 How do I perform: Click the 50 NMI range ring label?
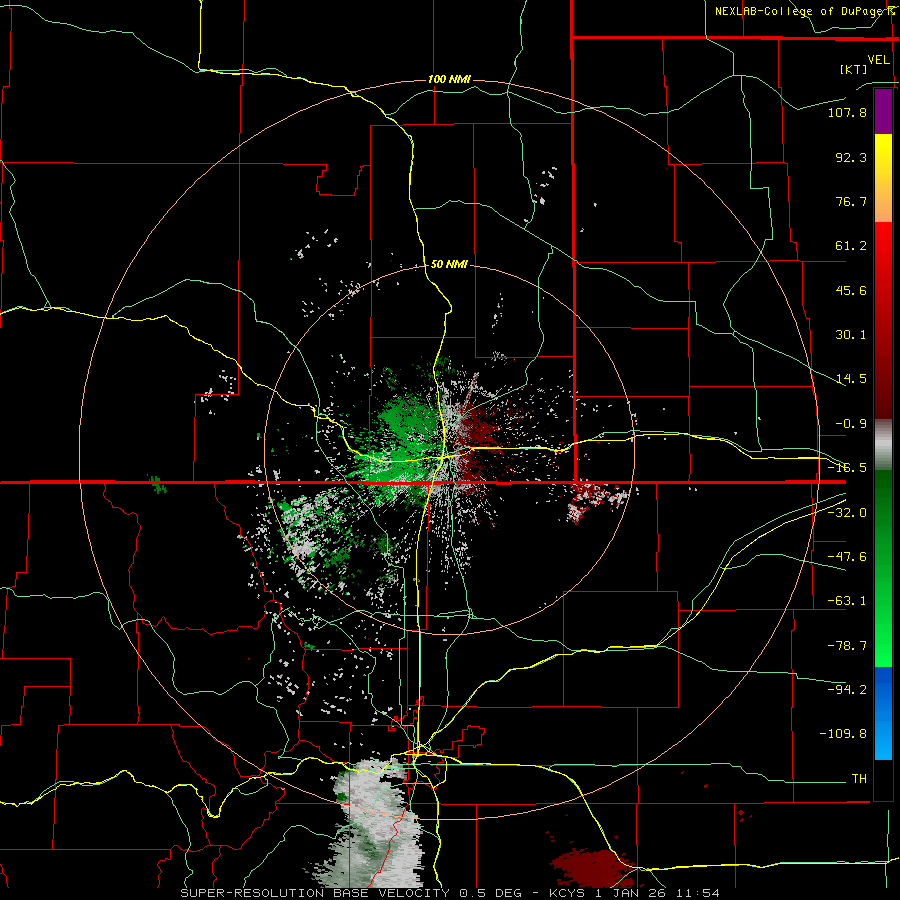(449, 264)
